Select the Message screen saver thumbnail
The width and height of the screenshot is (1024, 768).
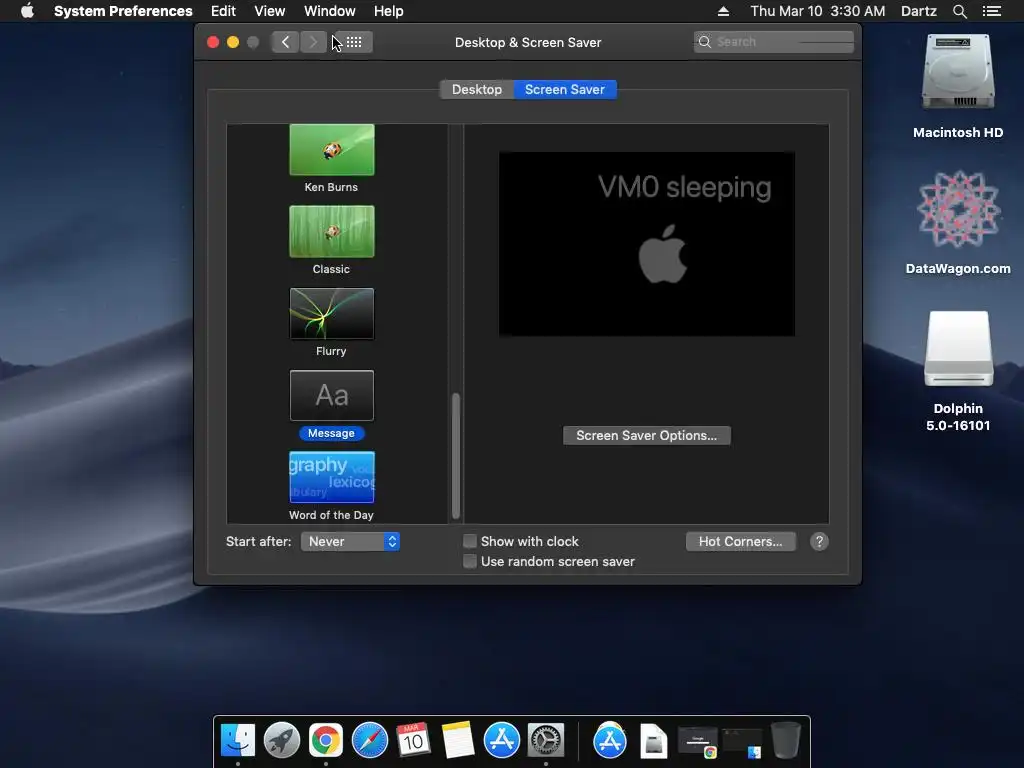tap(332, 396)
